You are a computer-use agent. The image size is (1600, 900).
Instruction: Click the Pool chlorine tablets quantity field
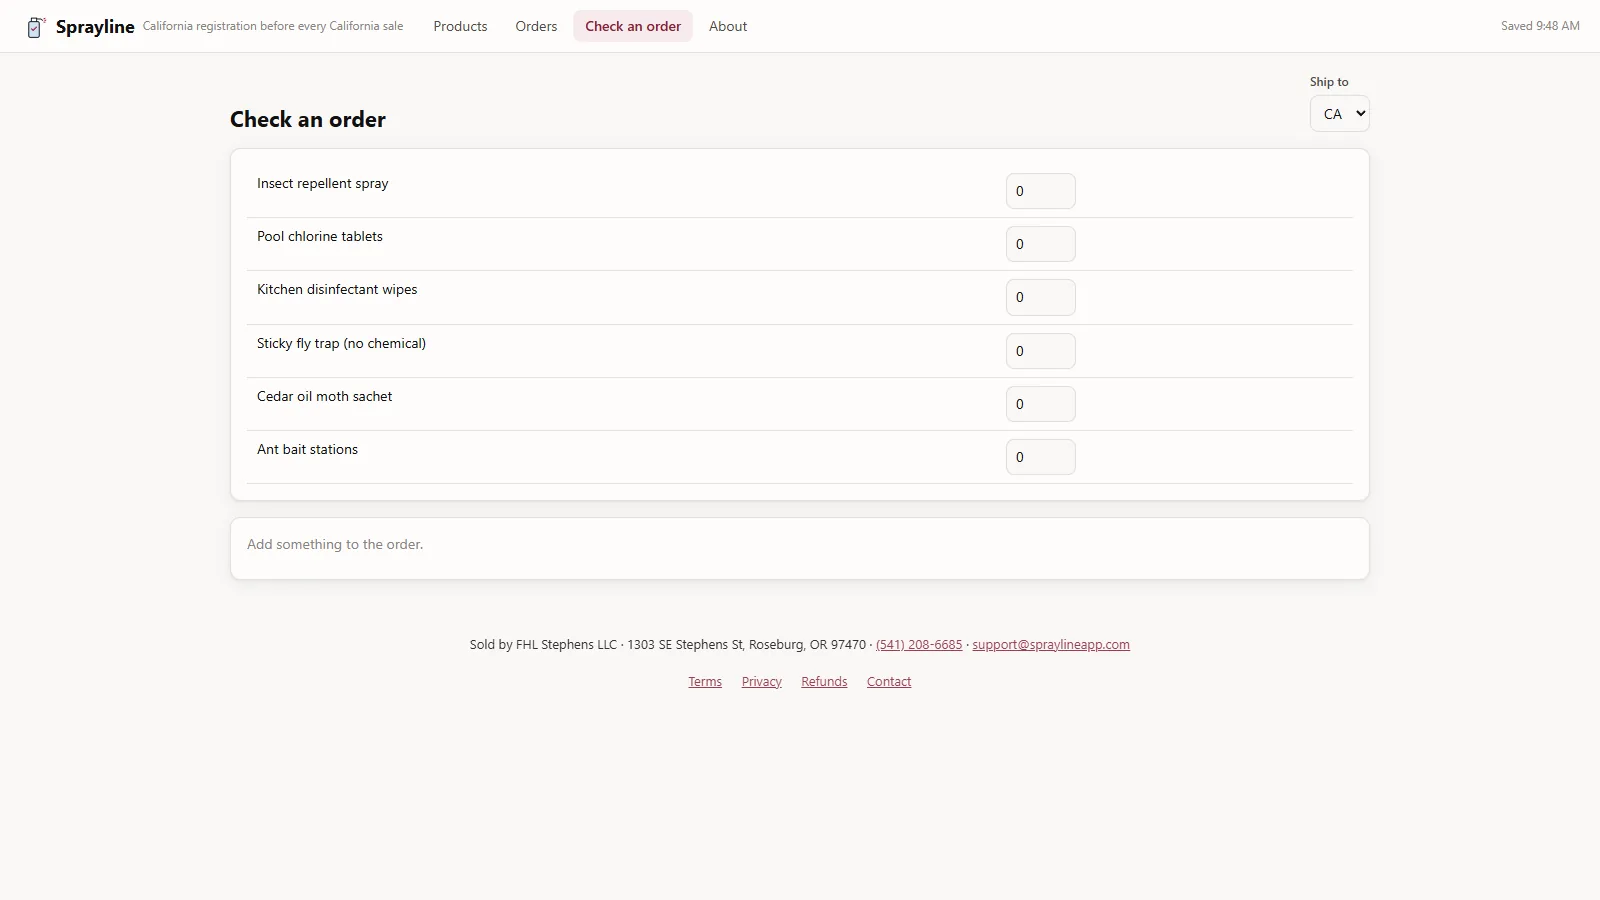tap(1040, 244)
